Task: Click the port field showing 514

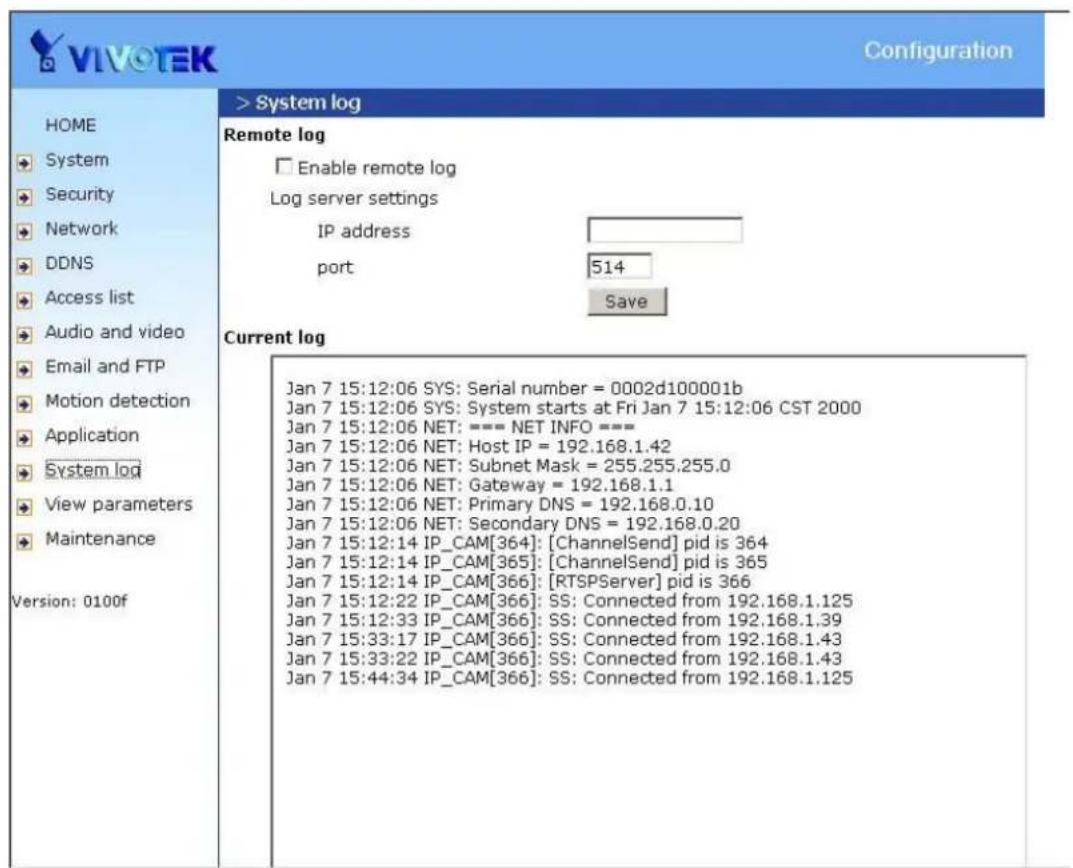Action: (x=619, y=266)
